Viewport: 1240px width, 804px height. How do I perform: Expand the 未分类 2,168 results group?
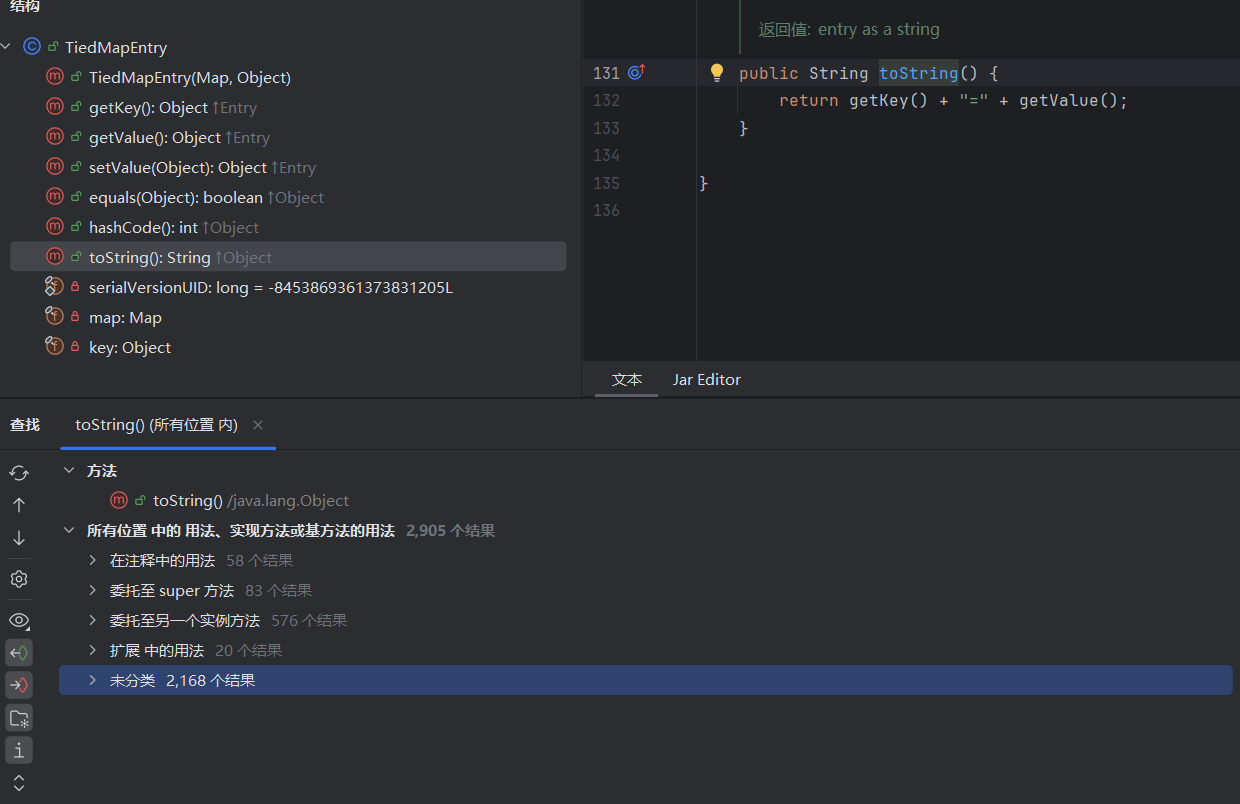point(92,681)
